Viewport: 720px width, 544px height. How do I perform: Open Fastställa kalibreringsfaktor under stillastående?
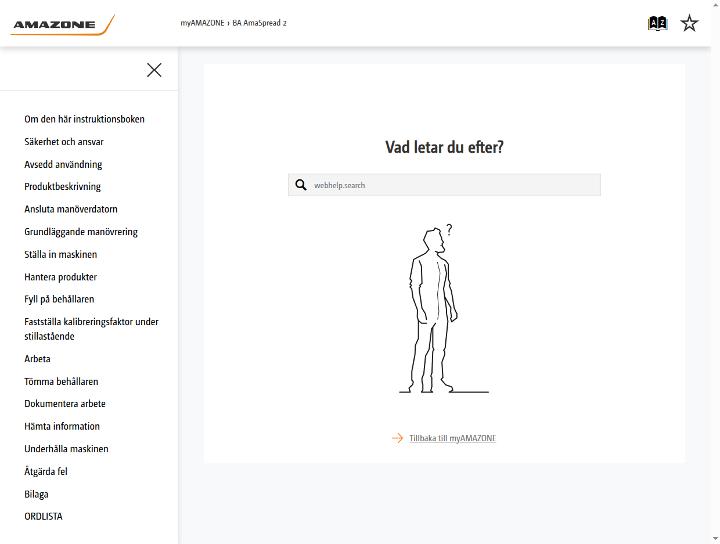(91, 329)
